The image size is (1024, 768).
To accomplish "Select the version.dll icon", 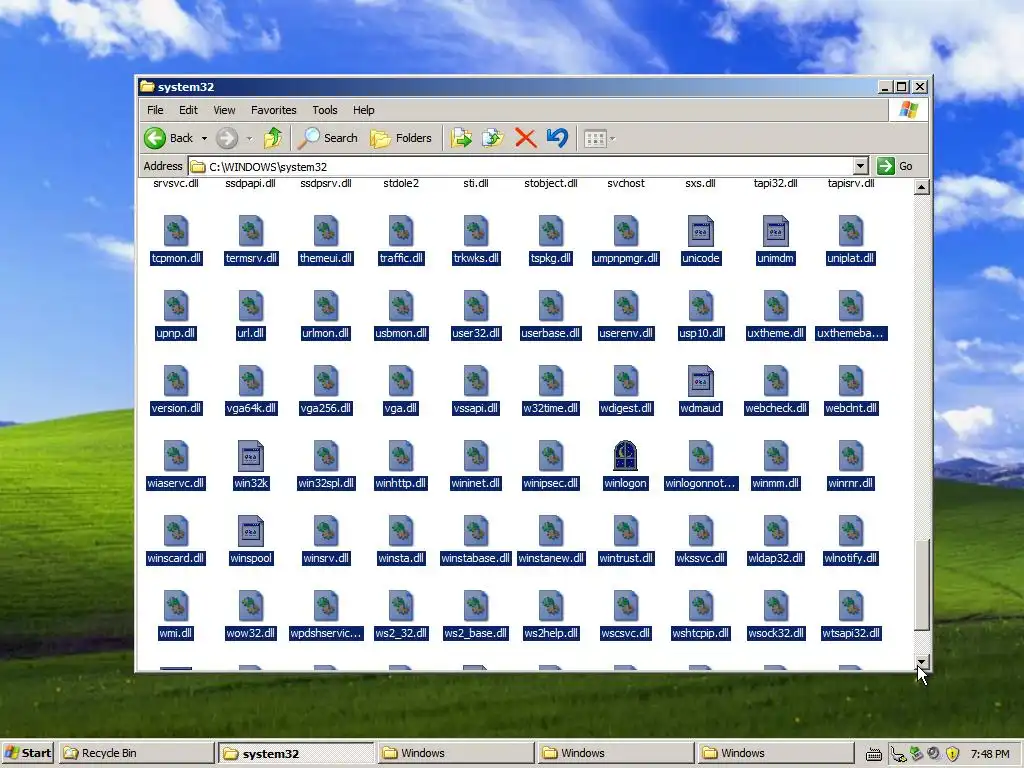I will [176, 381].
